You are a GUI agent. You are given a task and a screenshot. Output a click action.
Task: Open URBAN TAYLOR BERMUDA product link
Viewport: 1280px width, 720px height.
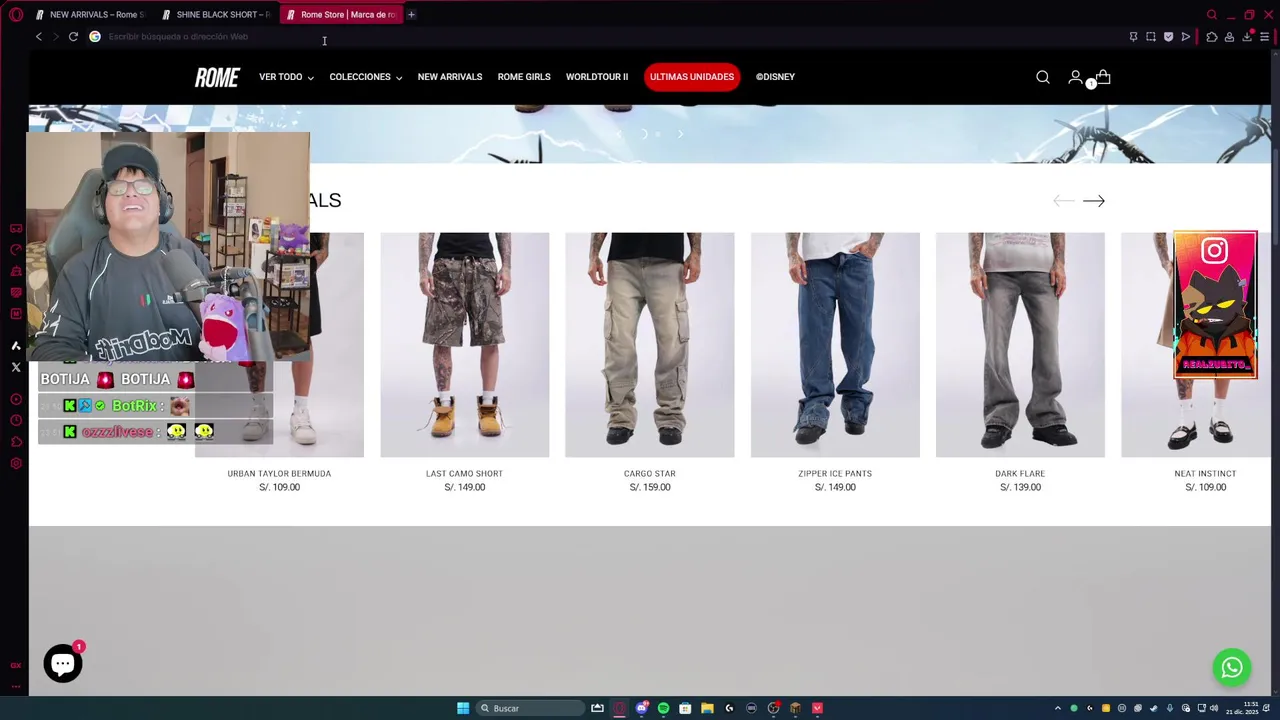click(279, 474)
